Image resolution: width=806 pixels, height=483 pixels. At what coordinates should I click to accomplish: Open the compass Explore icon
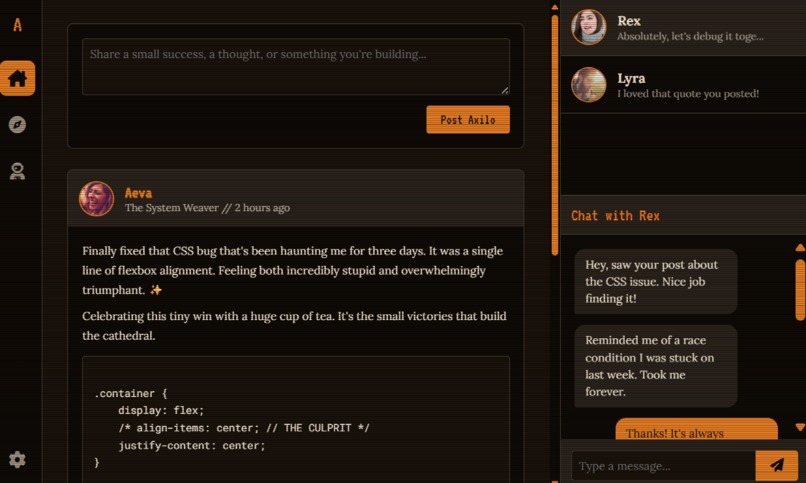[17, 124]
